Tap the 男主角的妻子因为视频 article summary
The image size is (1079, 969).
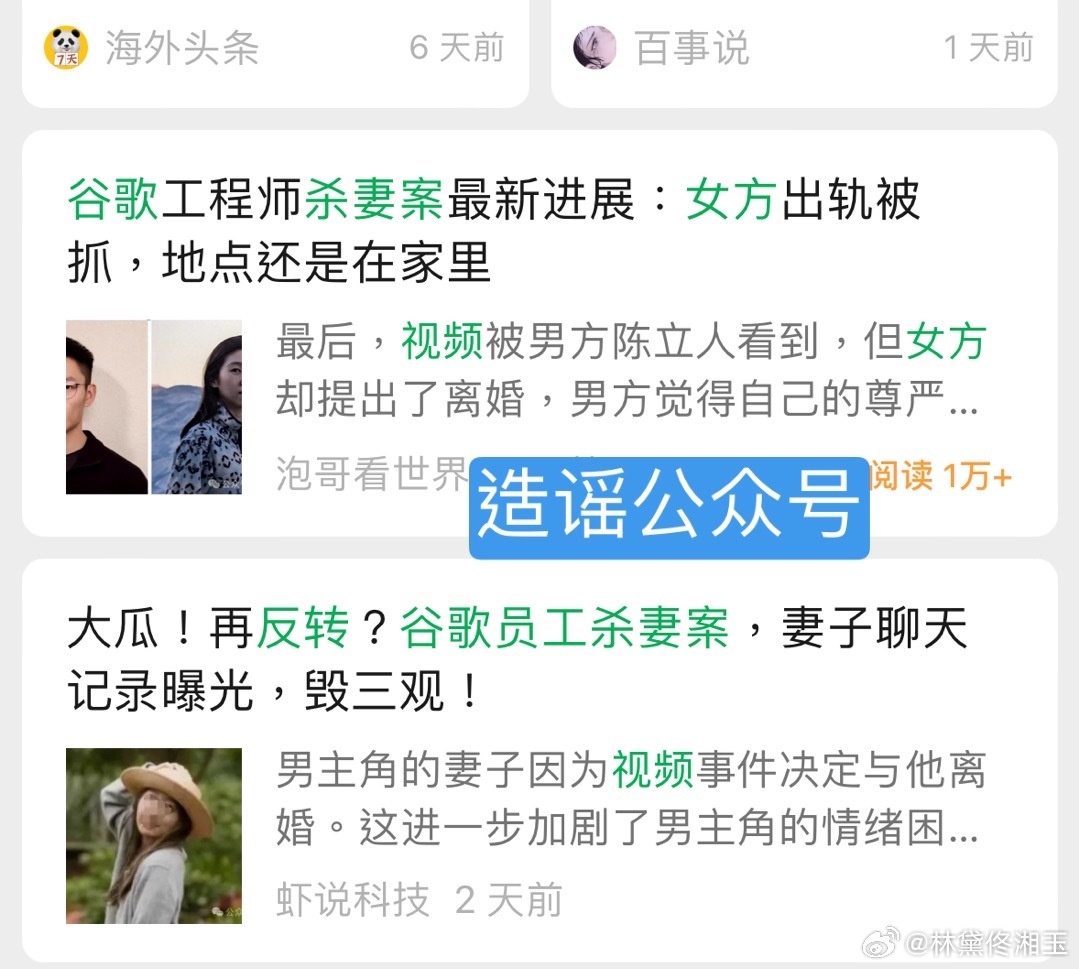click(632, 798)
